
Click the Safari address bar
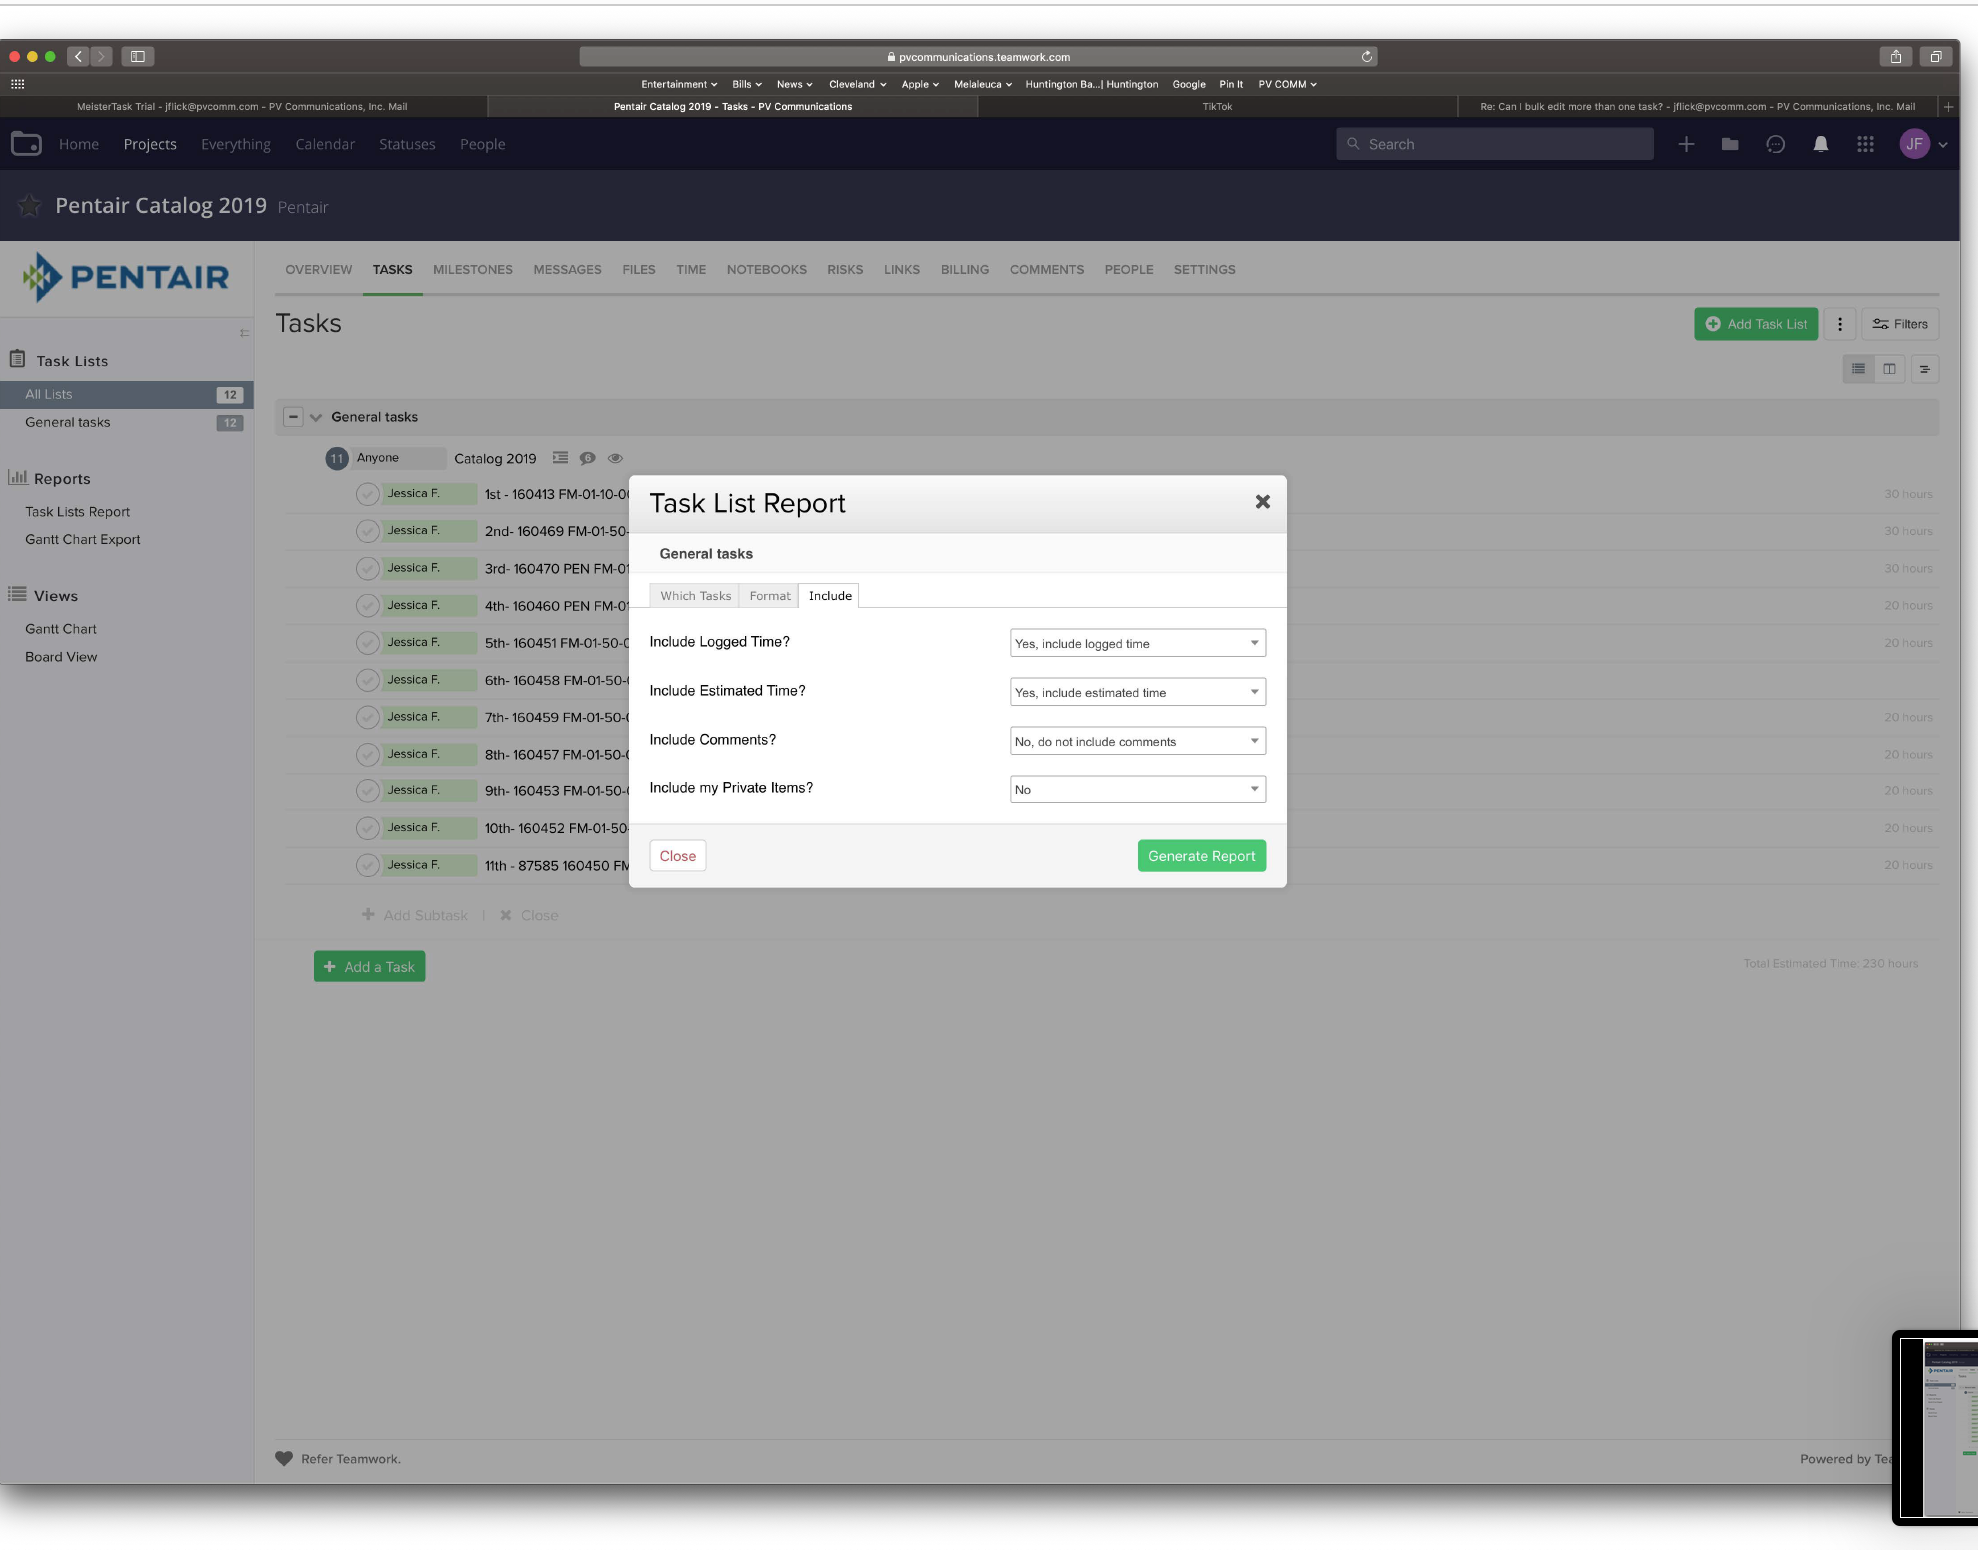(978, 57)
